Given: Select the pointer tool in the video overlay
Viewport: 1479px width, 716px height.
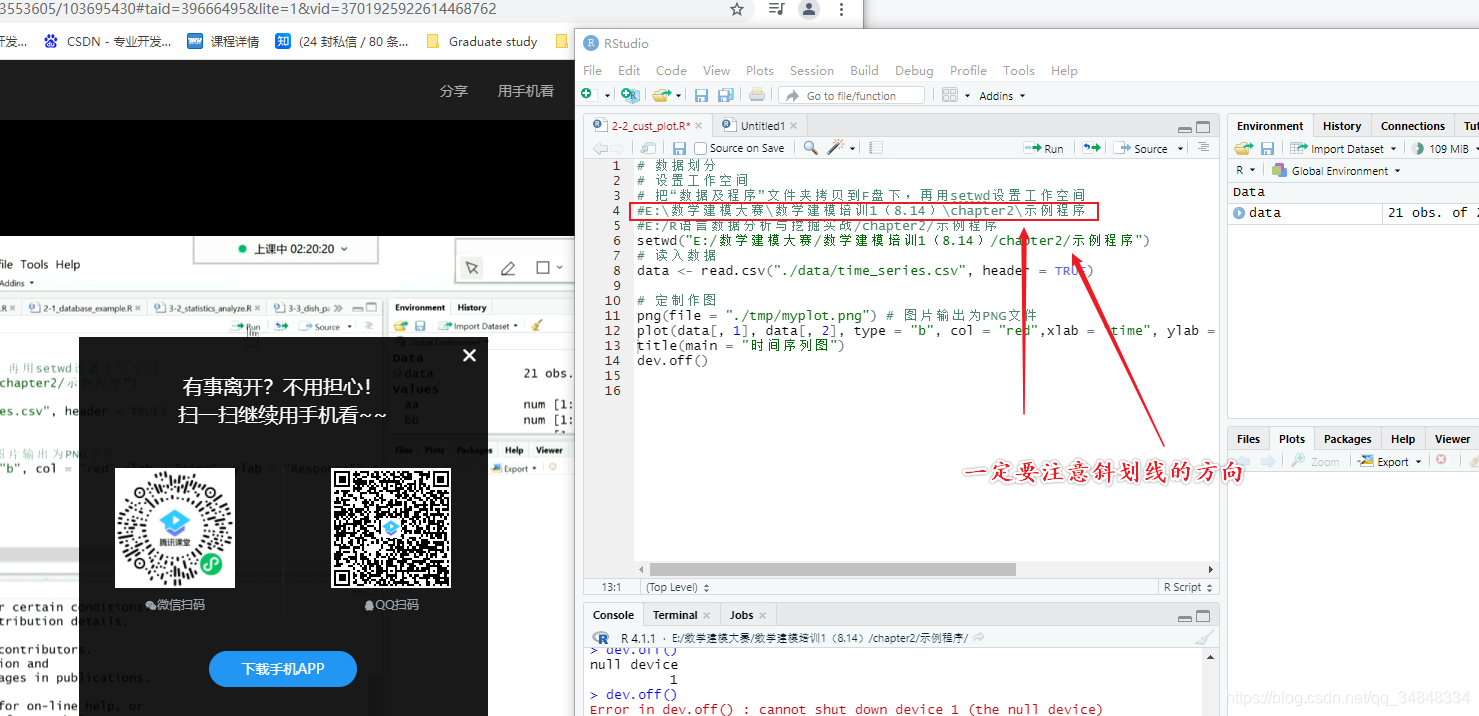Looking at the screenshot, I should point(472,267).
